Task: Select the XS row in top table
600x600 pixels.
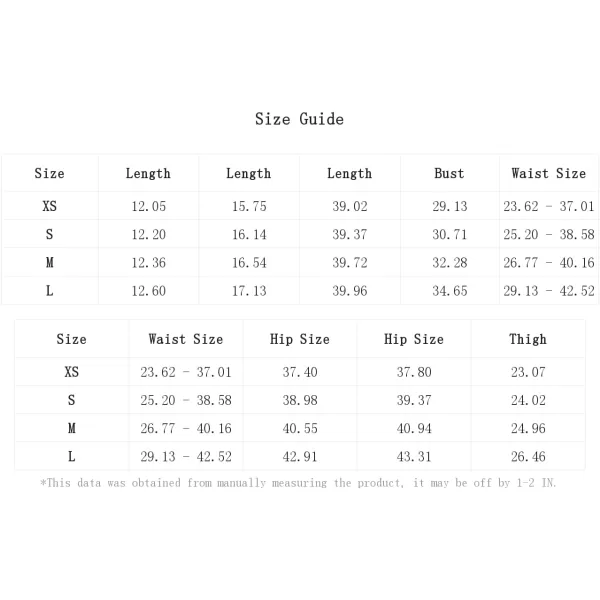Action: [300, 206]
